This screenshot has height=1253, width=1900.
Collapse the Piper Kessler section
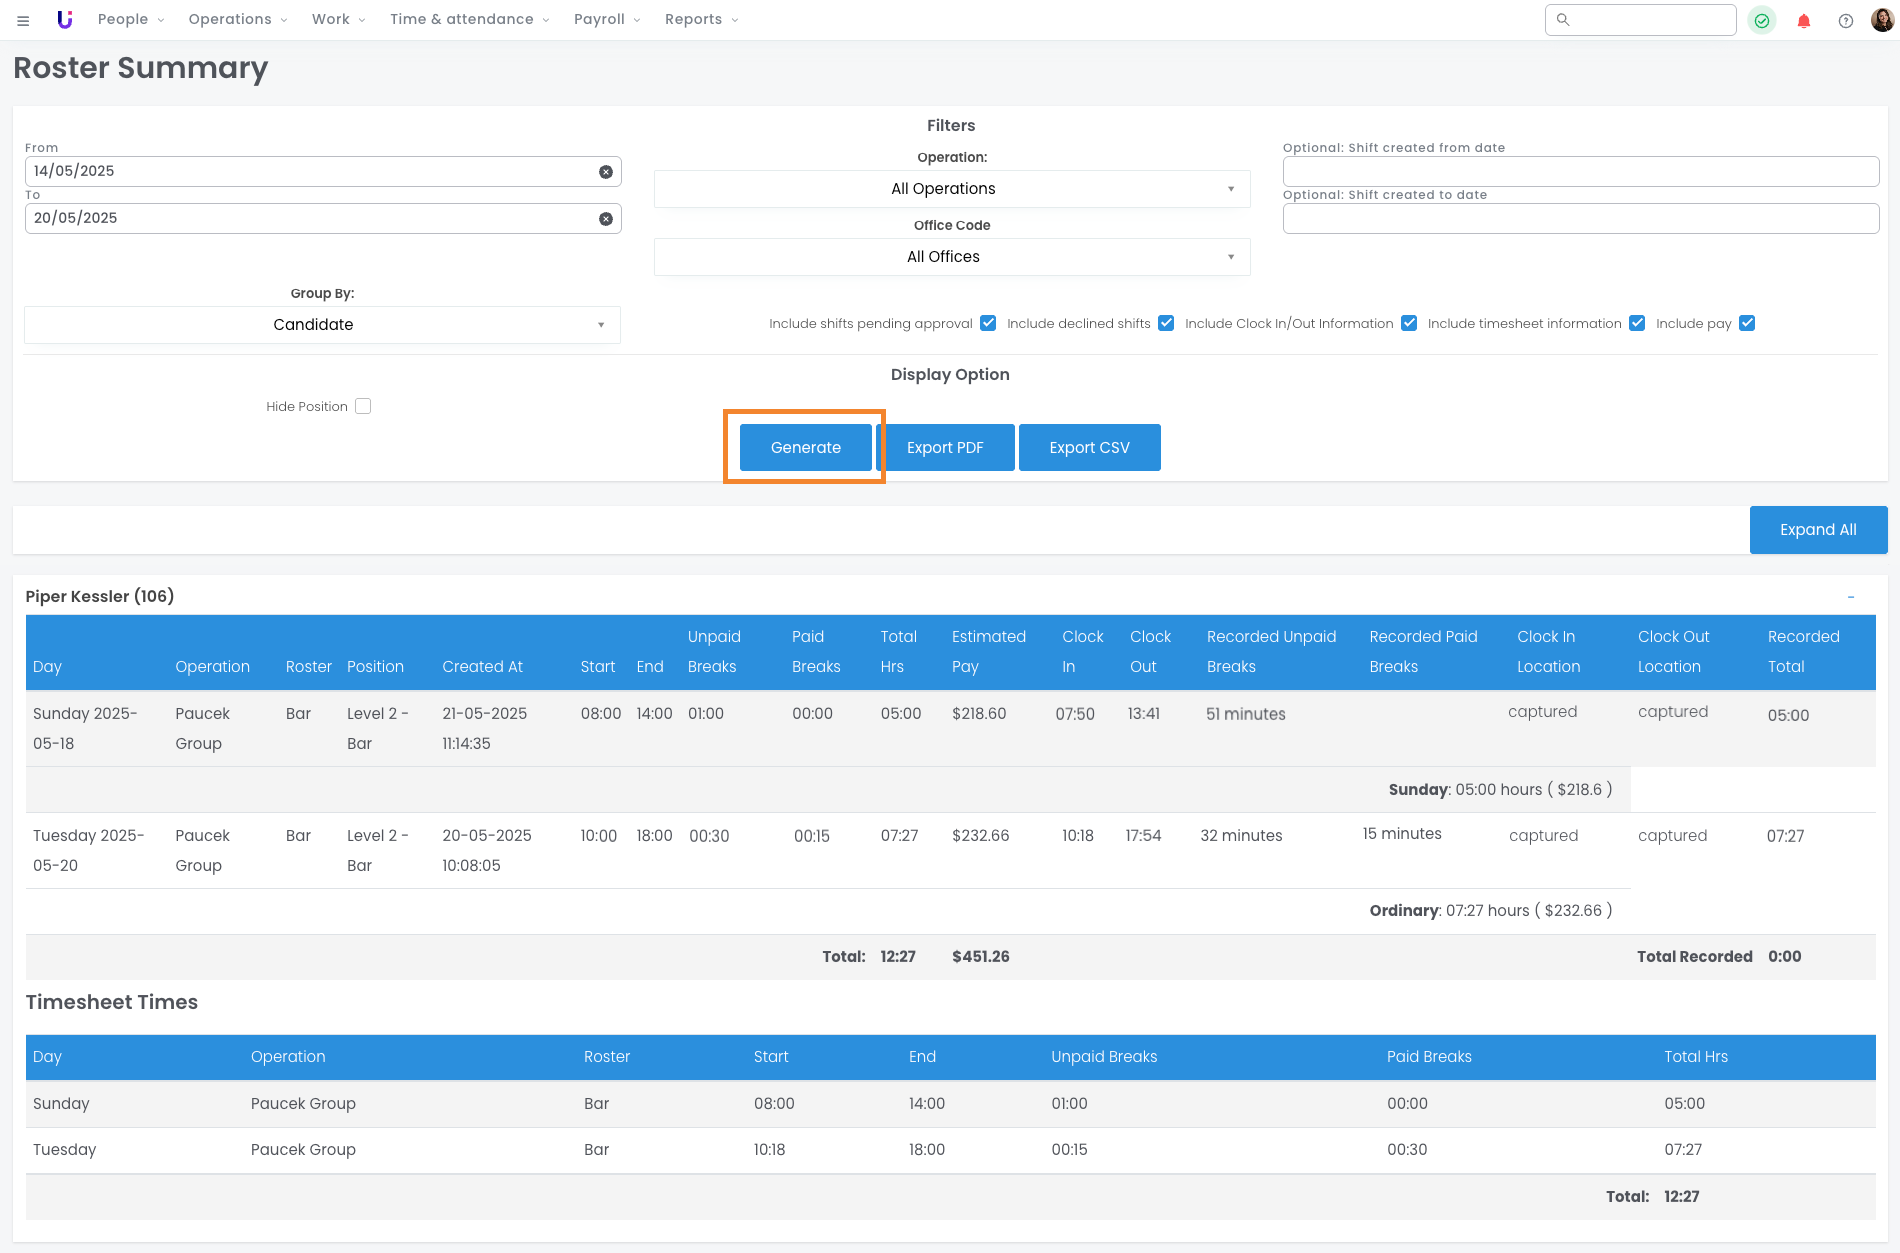(1850, 597)
